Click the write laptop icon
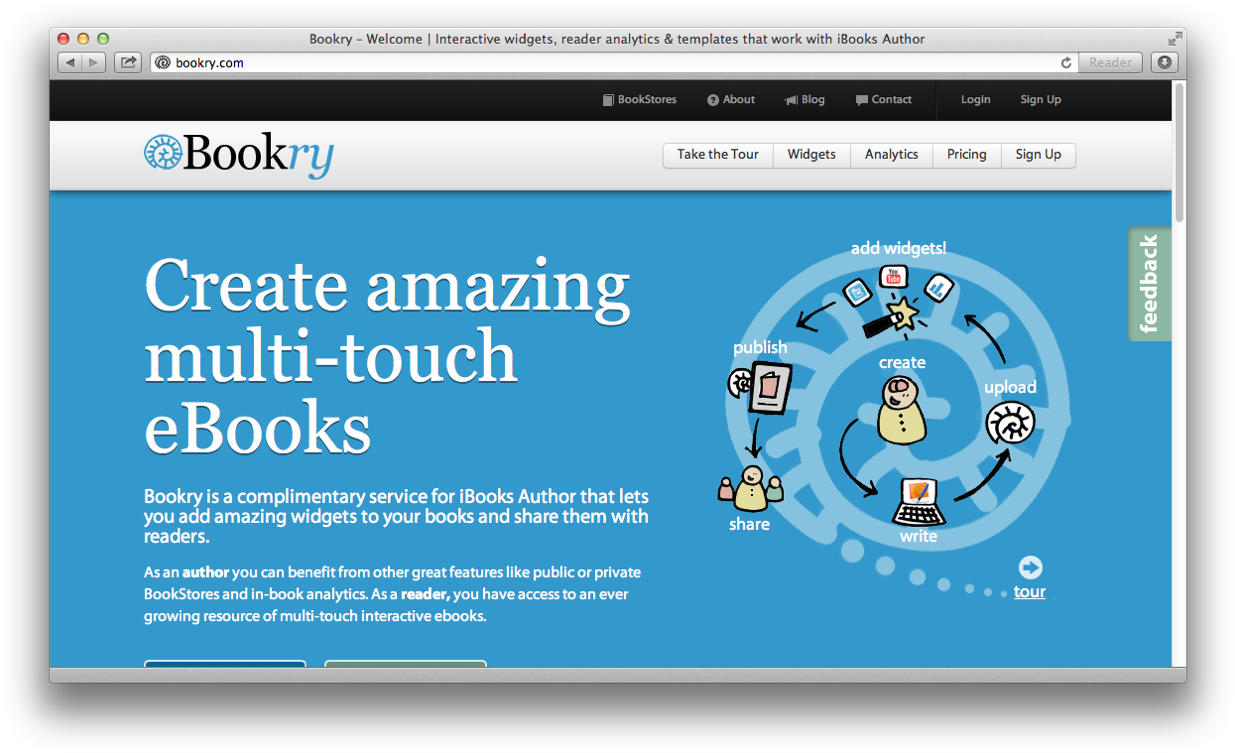 [918, 502]
